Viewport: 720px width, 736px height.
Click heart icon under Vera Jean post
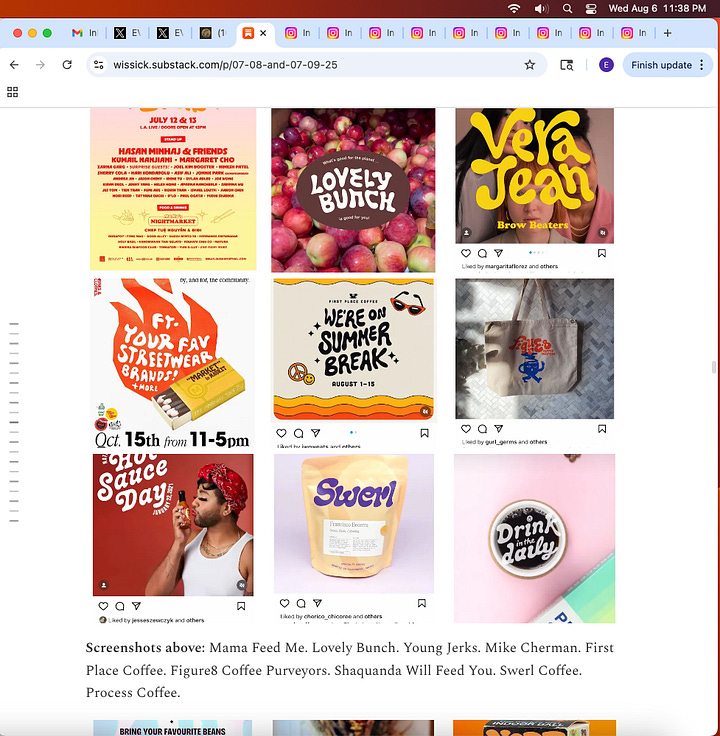click(x=466, y=253)
